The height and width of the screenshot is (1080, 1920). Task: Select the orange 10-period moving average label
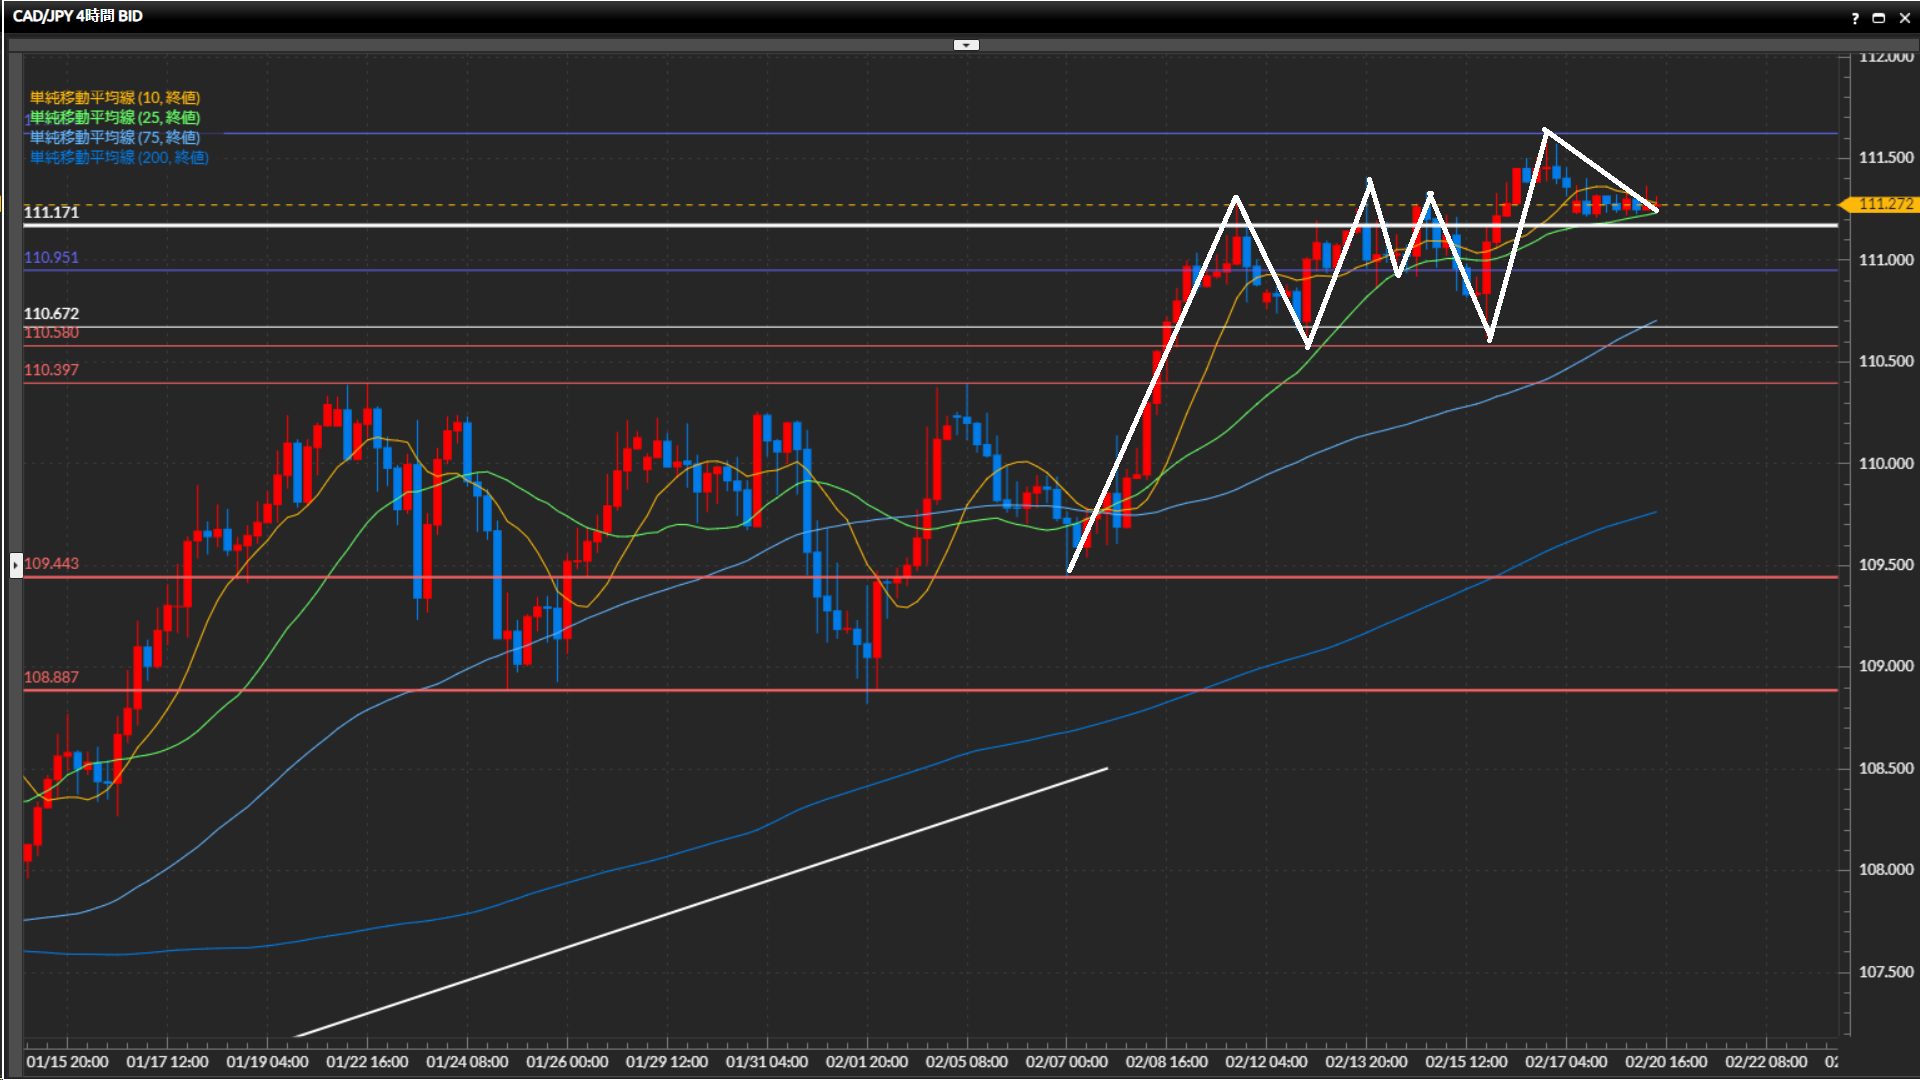pyautogui.click(x=115, y=97)
